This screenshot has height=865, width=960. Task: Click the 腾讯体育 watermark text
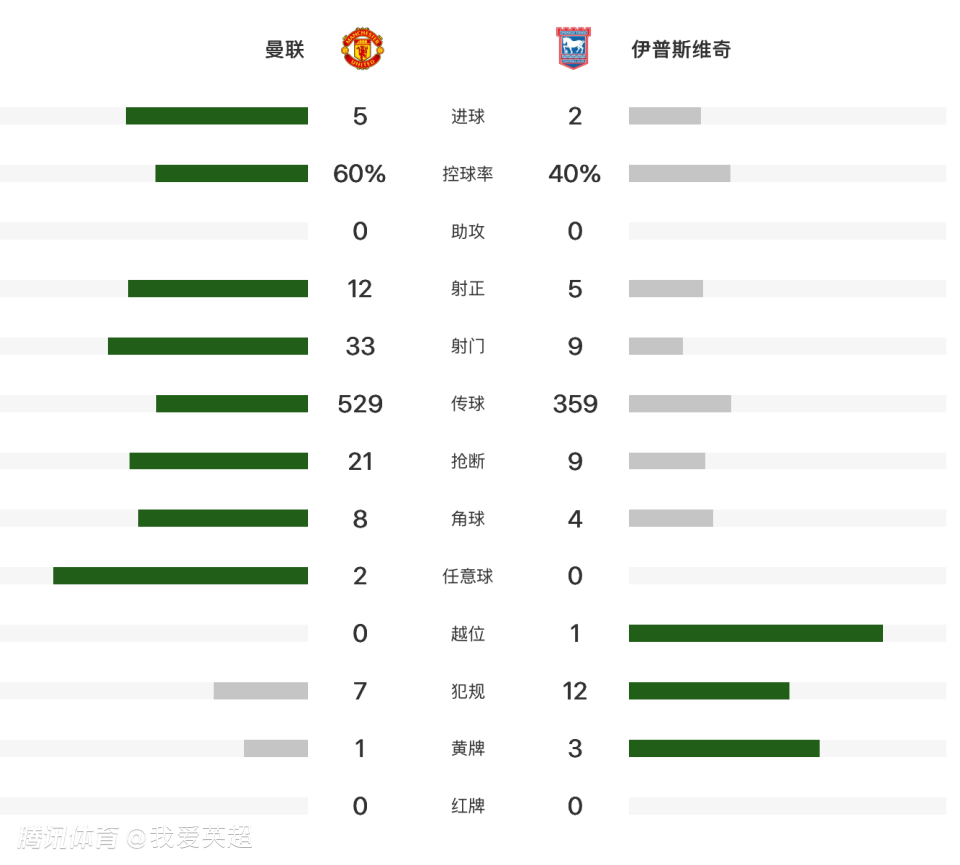[67, 837]
